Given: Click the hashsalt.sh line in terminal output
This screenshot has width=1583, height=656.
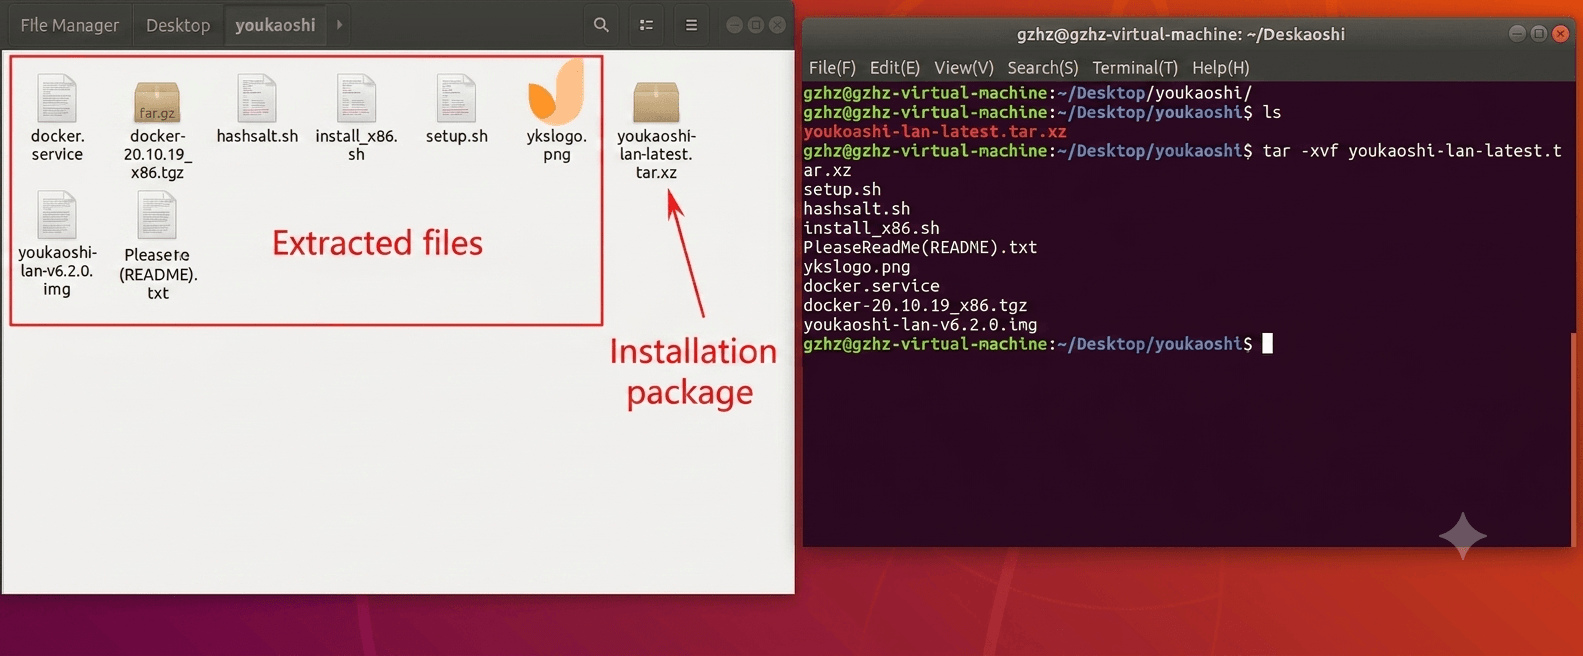Looking at the screenshot, I should point(857,209).
